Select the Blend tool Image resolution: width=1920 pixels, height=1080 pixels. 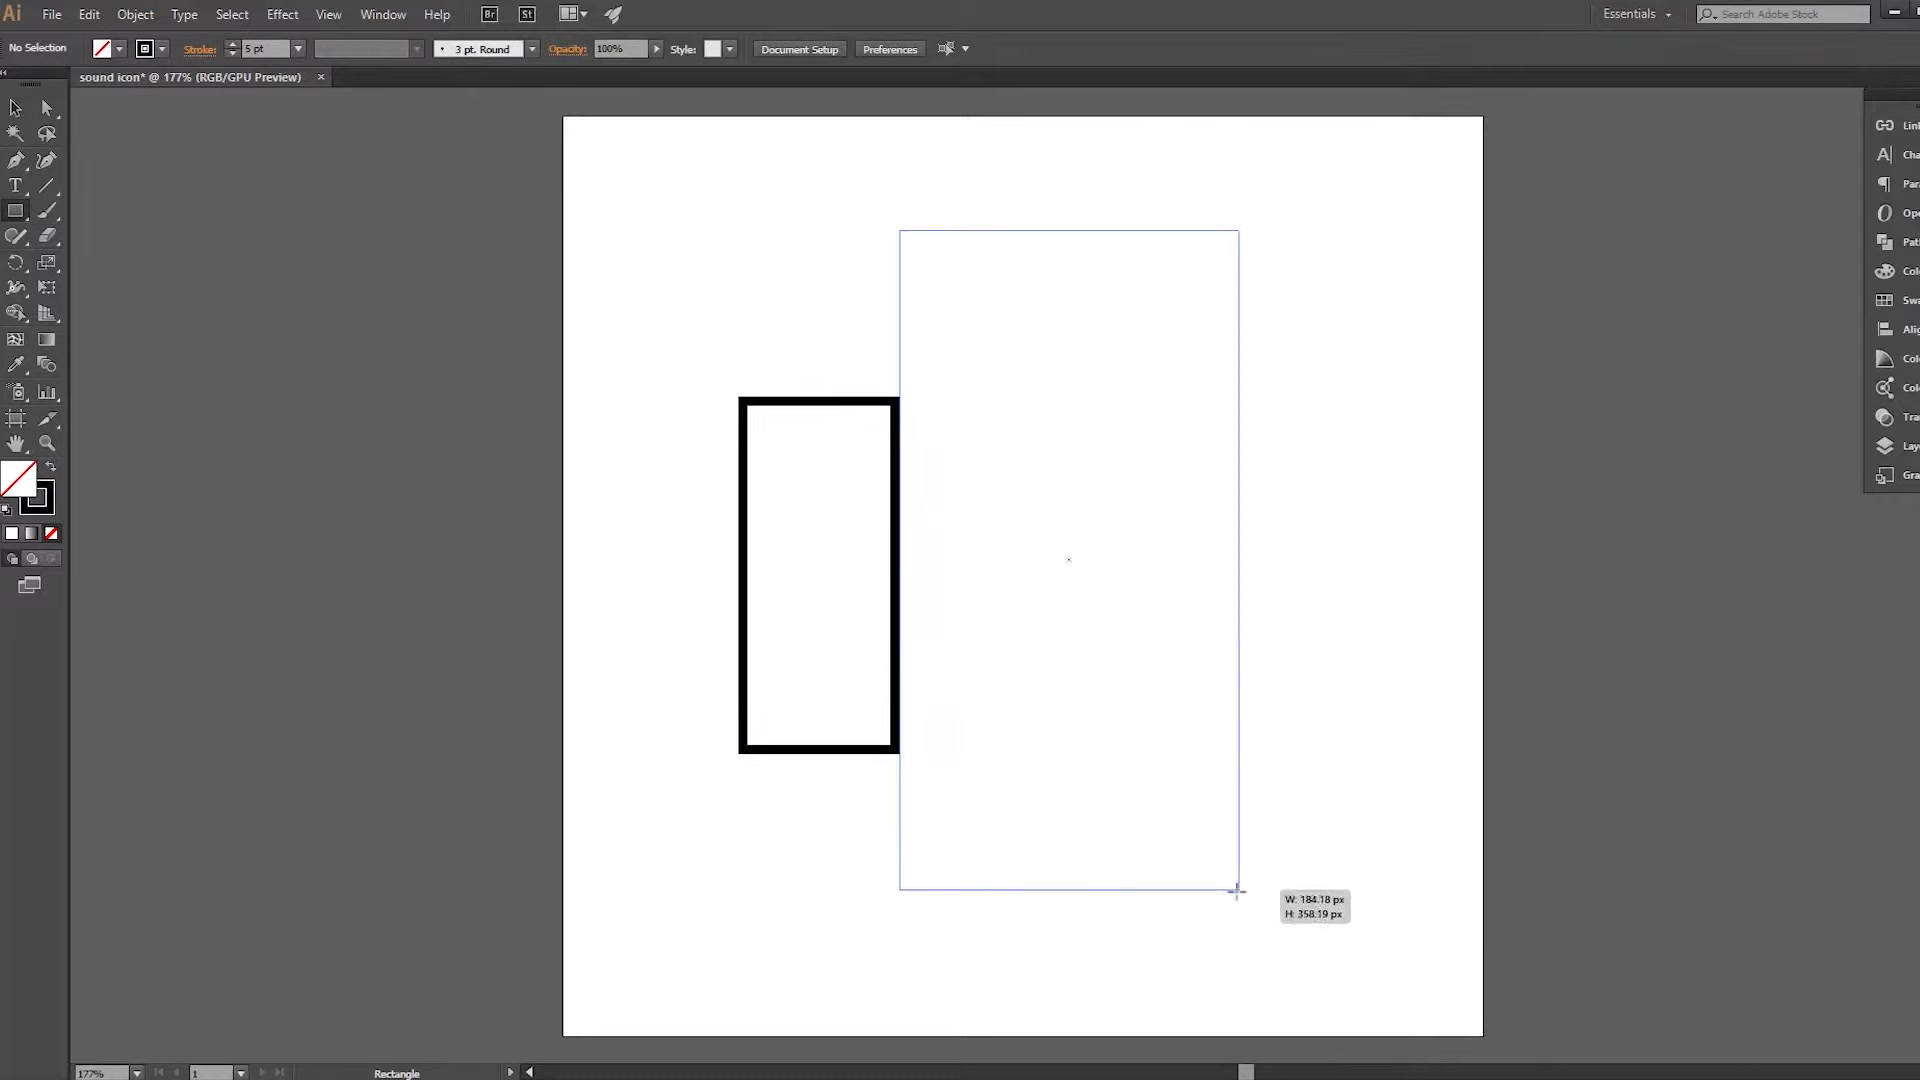point(47,366)
